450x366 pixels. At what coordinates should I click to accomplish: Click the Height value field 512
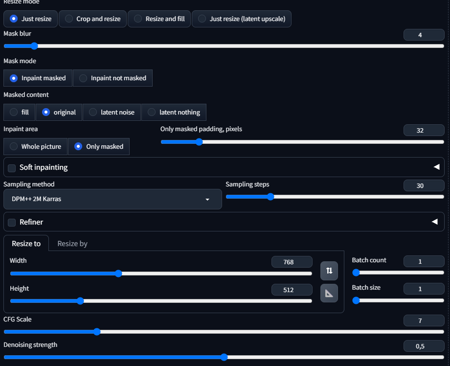pos(292,290)
